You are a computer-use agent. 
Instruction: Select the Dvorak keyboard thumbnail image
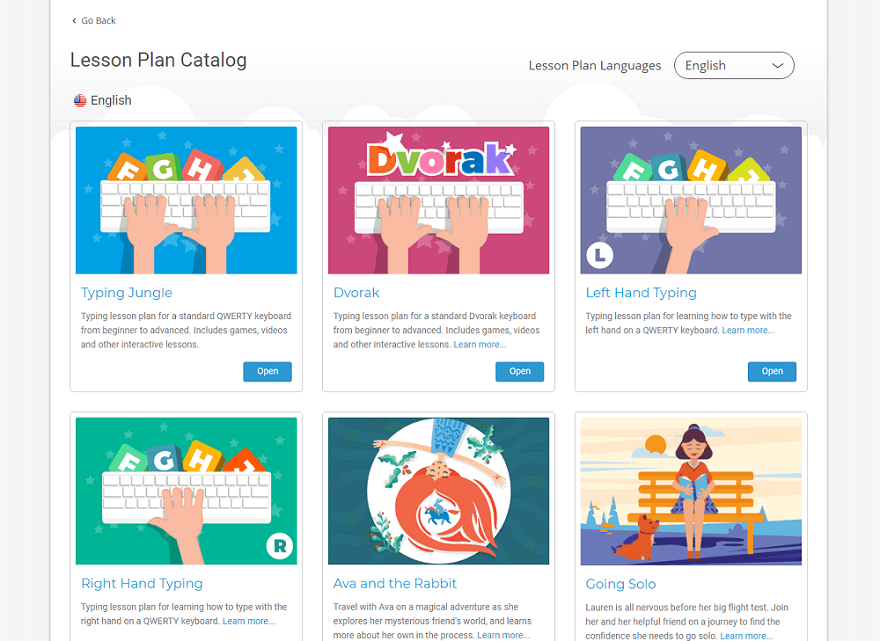point(439,200)
